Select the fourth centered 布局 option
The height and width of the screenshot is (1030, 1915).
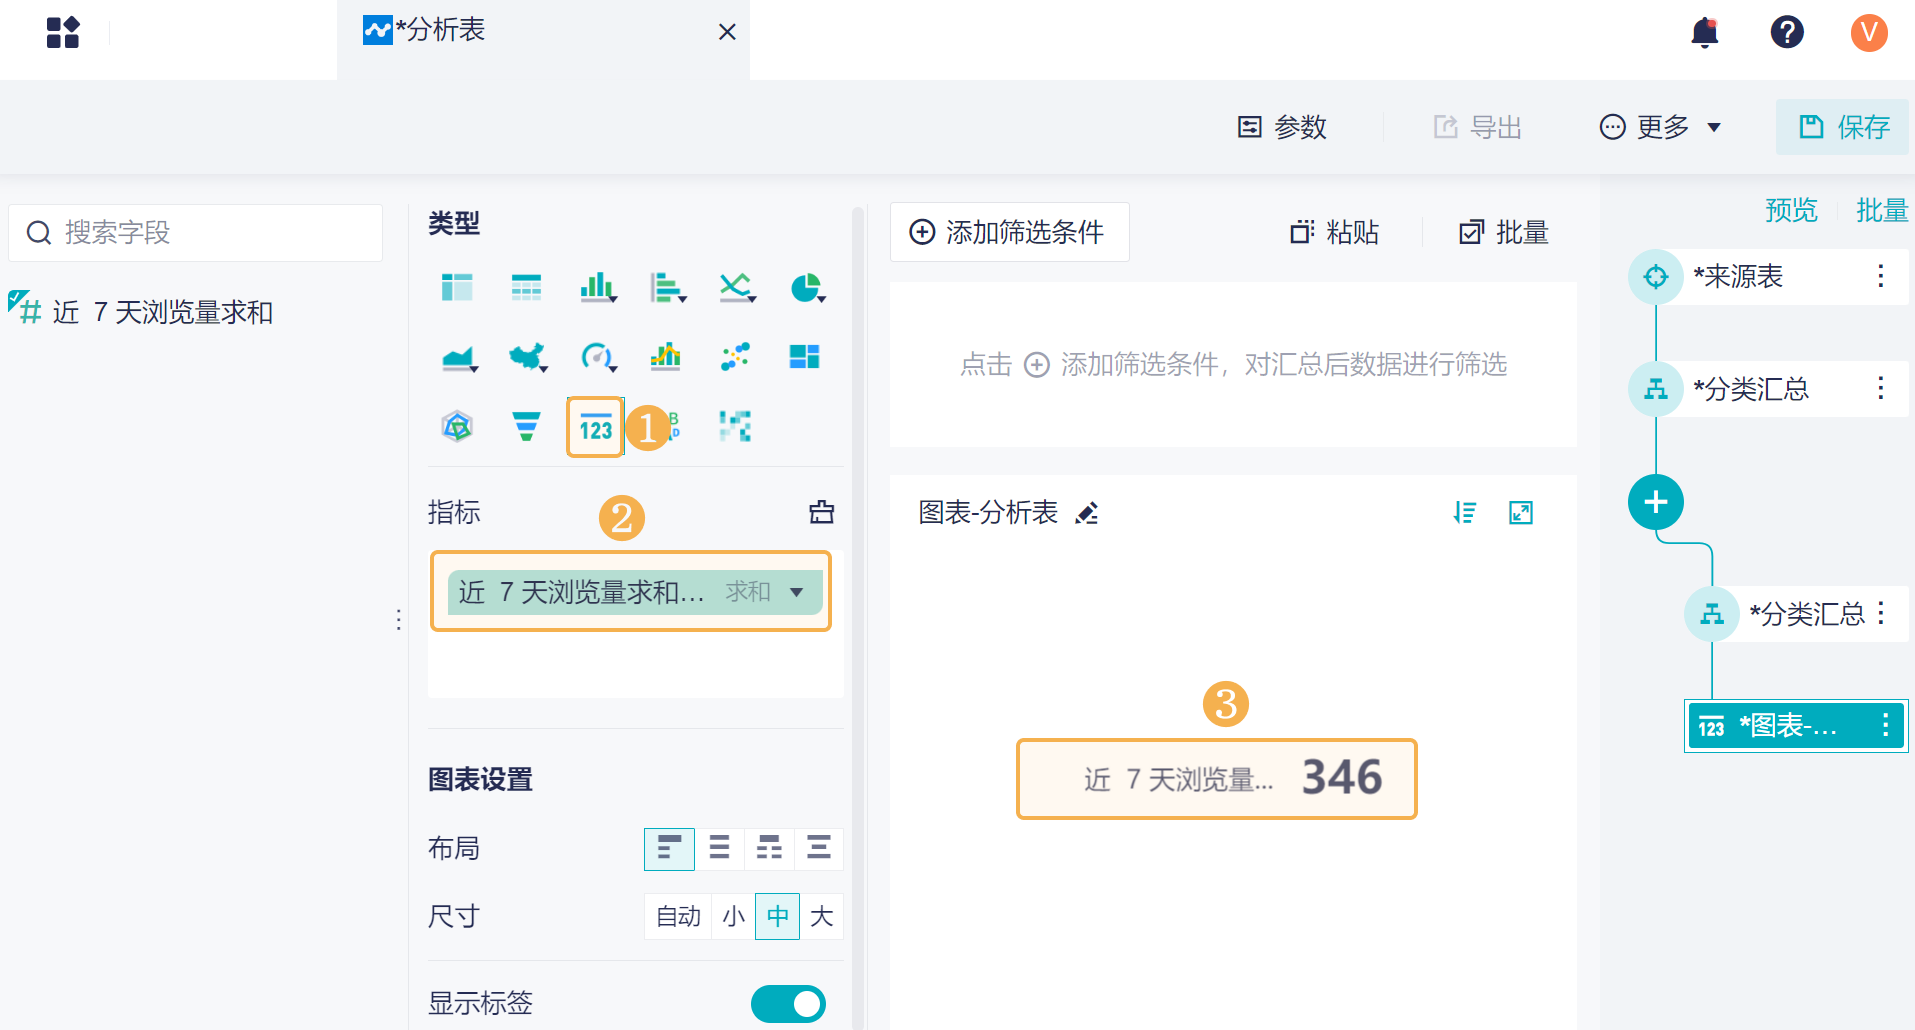tap(819, 849)
